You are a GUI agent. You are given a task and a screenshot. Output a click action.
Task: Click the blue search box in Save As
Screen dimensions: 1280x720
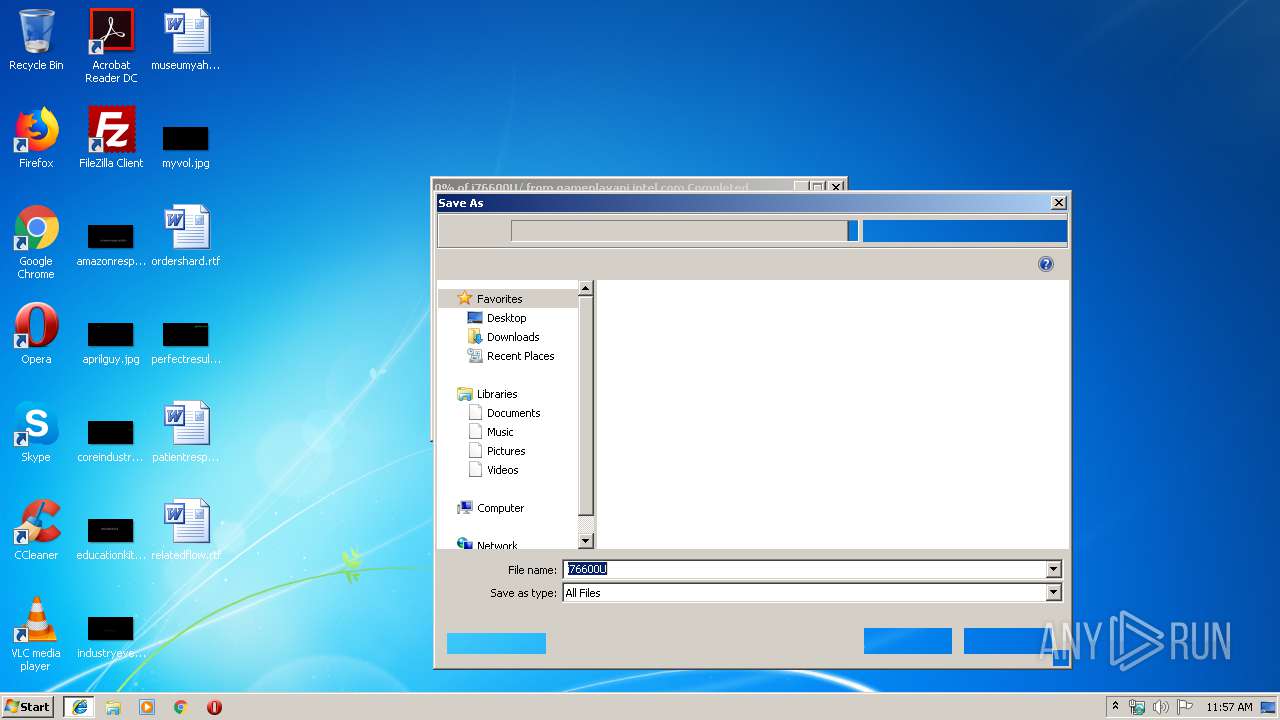(x=964, y=231)
